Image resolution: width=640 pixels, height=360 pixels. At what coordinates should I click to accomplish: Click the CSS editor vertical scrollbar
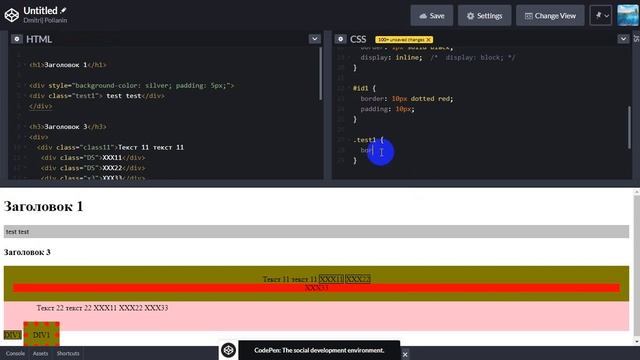point(629,127)
